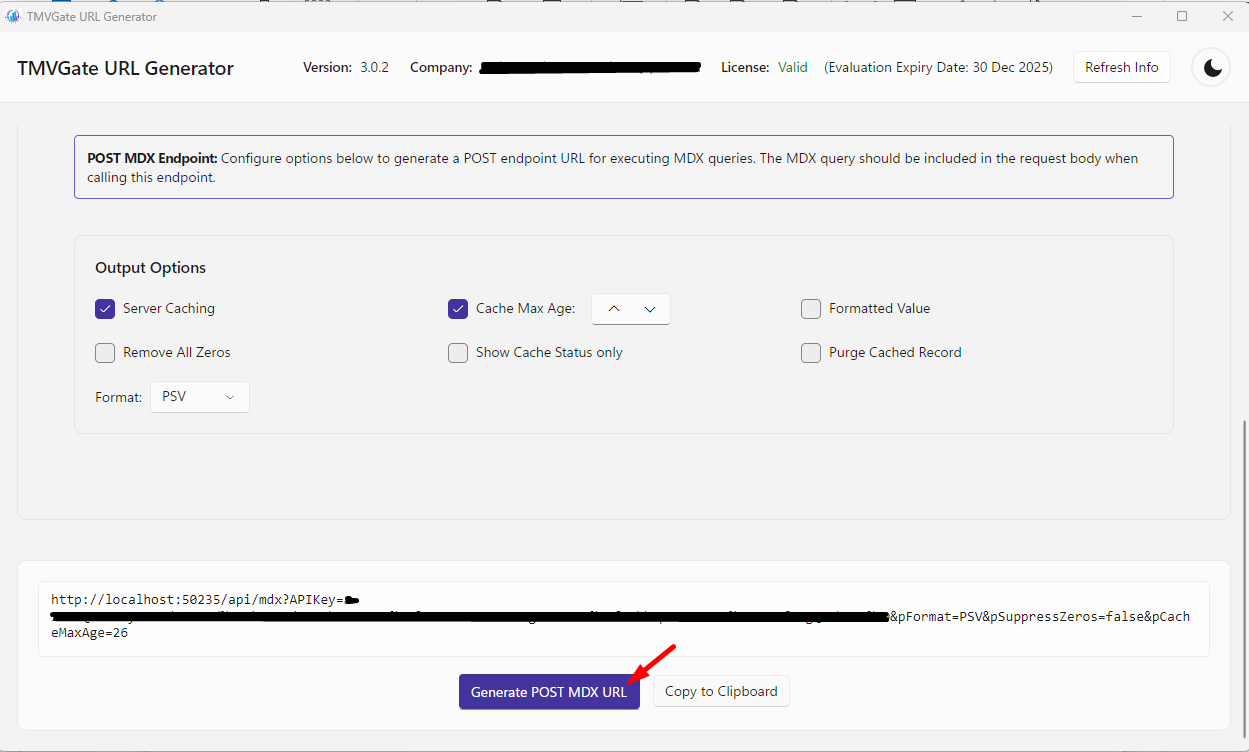Viewport: 1249px width, 752px height.
Task: Close the TMVGate URL Generator window
Action: pos(1227,16)
